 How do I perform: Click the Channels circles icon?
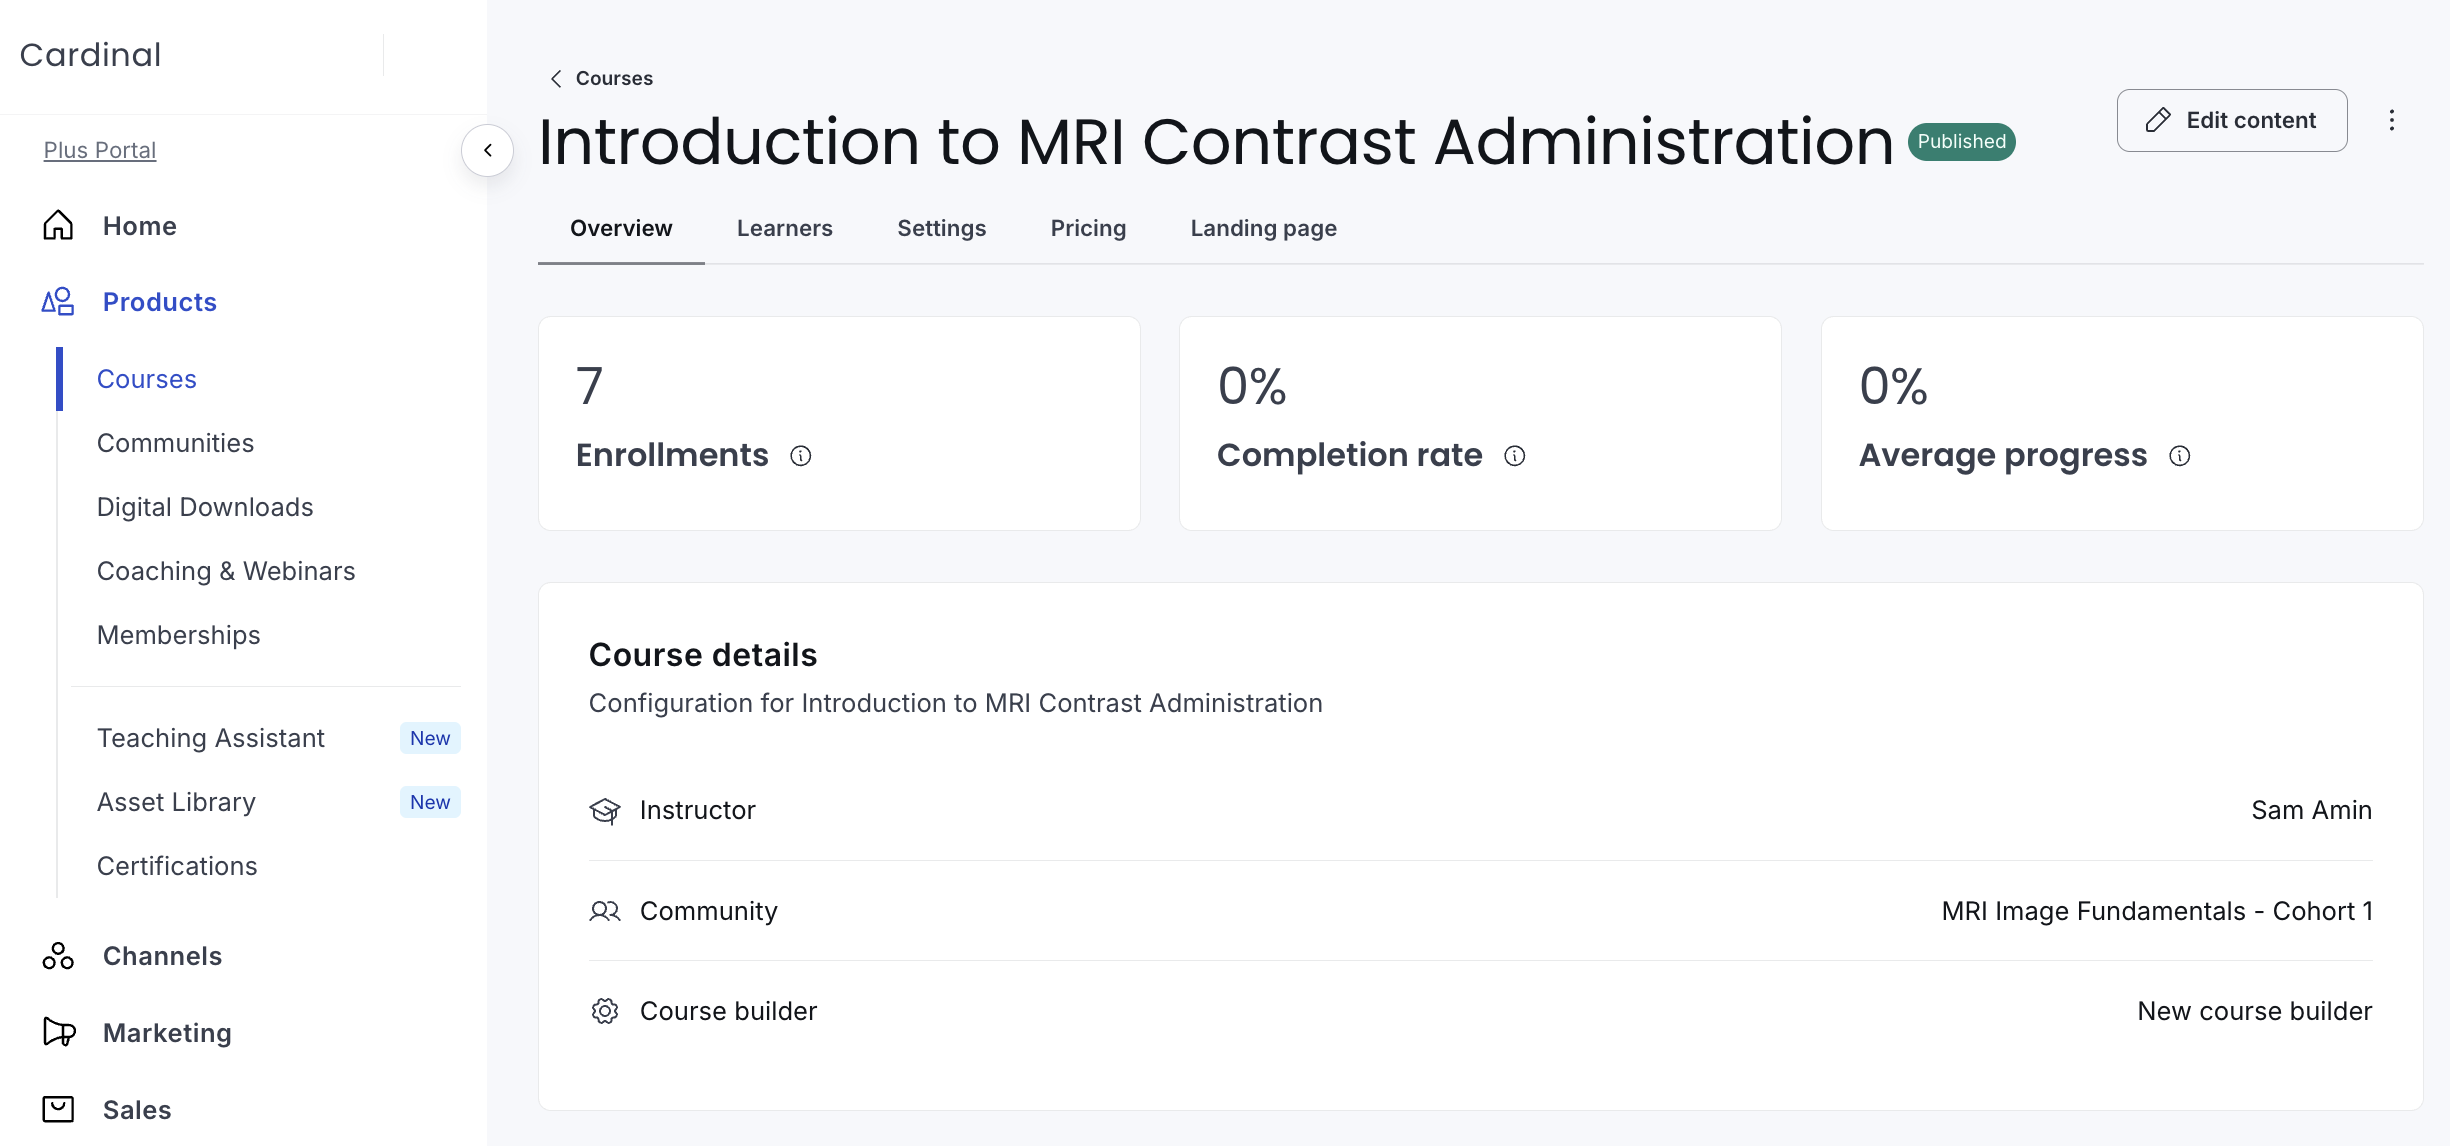coord(58,956)
